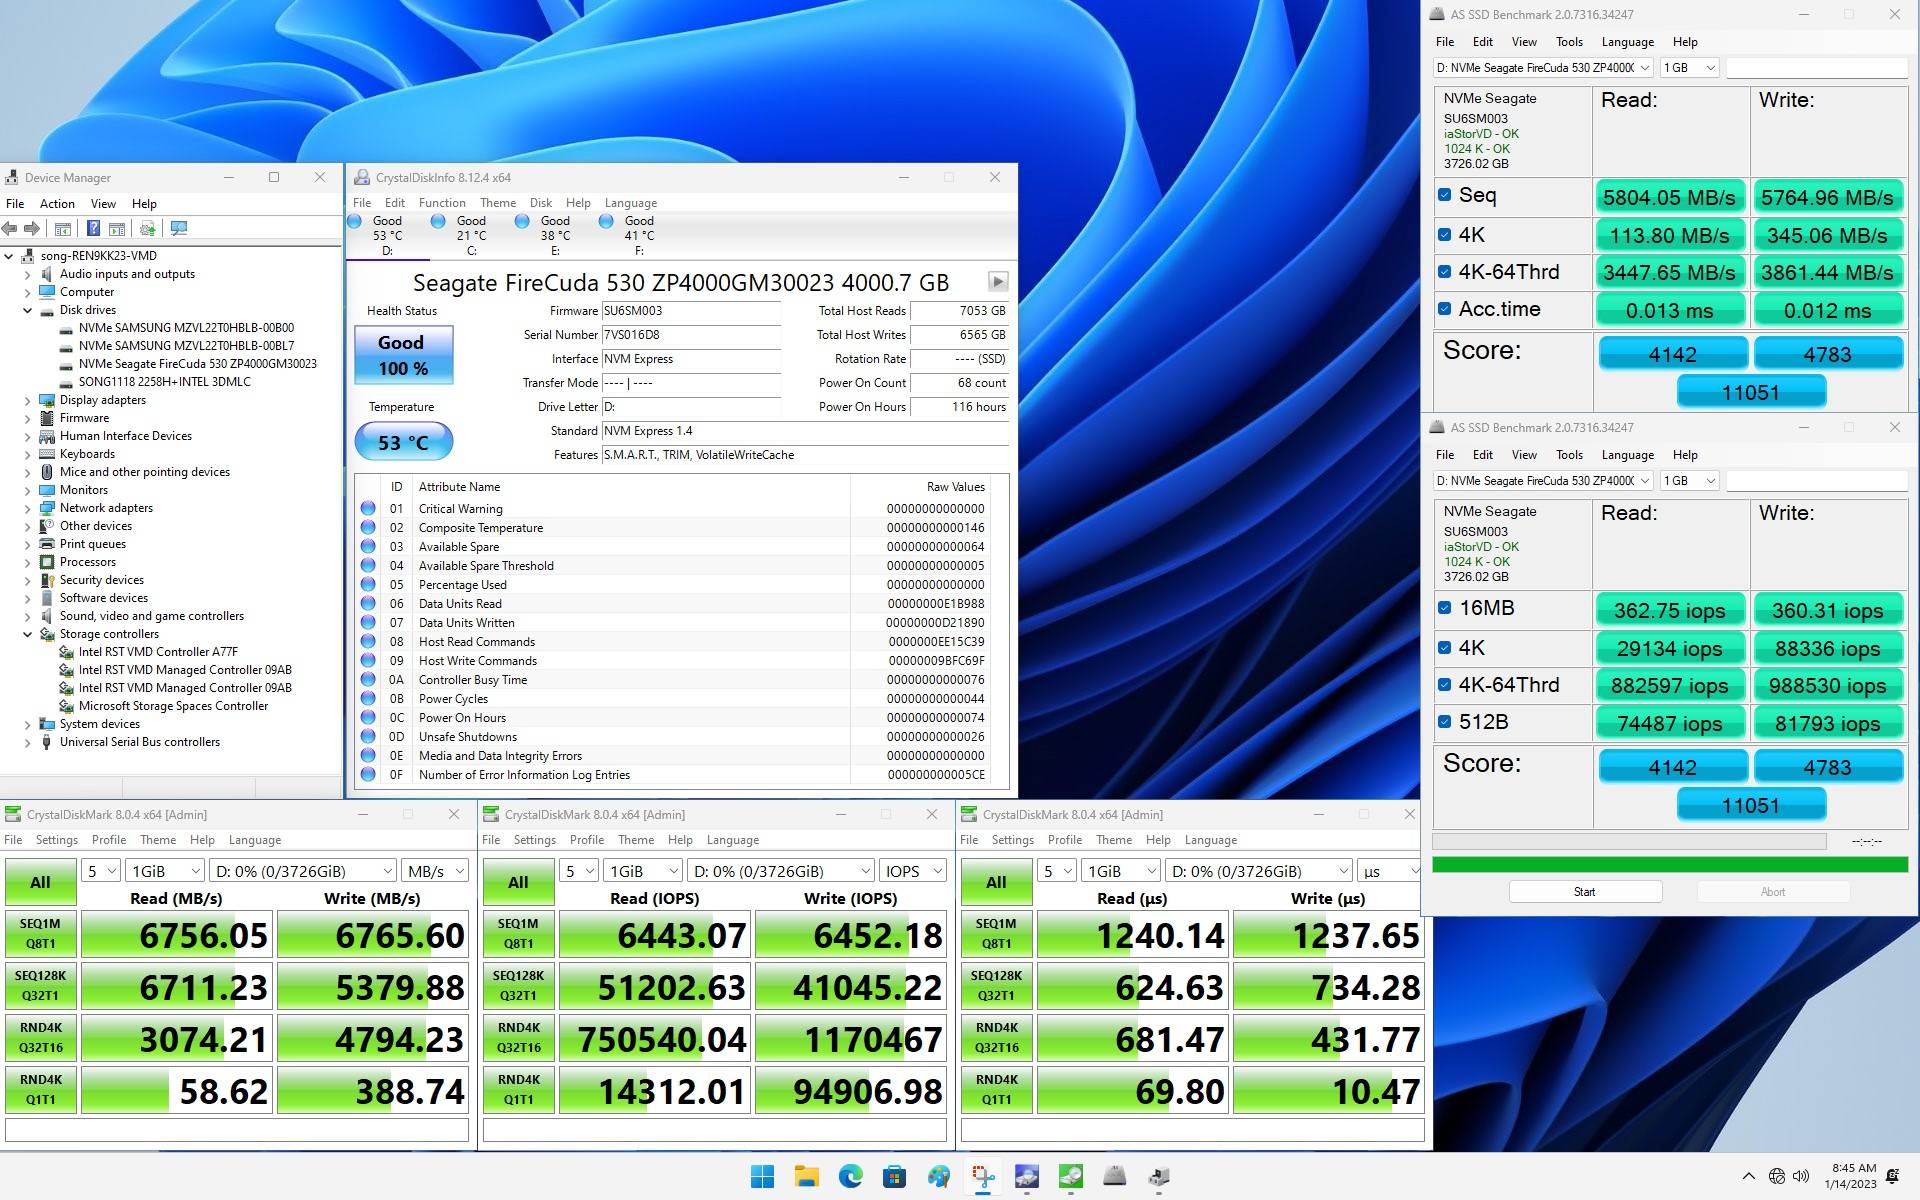This screenshot has width=1920, height=1200.
Task: Open the 1 GB size dropdown in lower AS SSD
Action: [1689, 481]
